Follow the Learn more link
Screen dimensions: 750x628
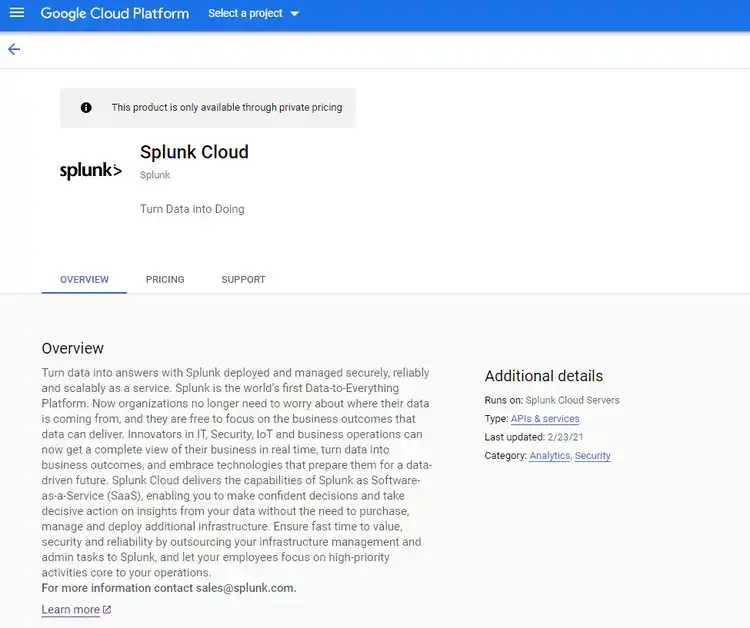point(70,610)
